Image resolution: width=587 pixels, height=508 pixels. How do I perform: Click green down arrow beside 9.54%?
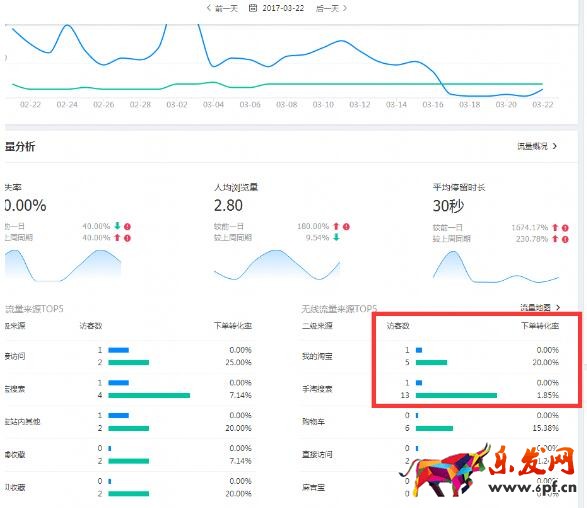point(336,237)
